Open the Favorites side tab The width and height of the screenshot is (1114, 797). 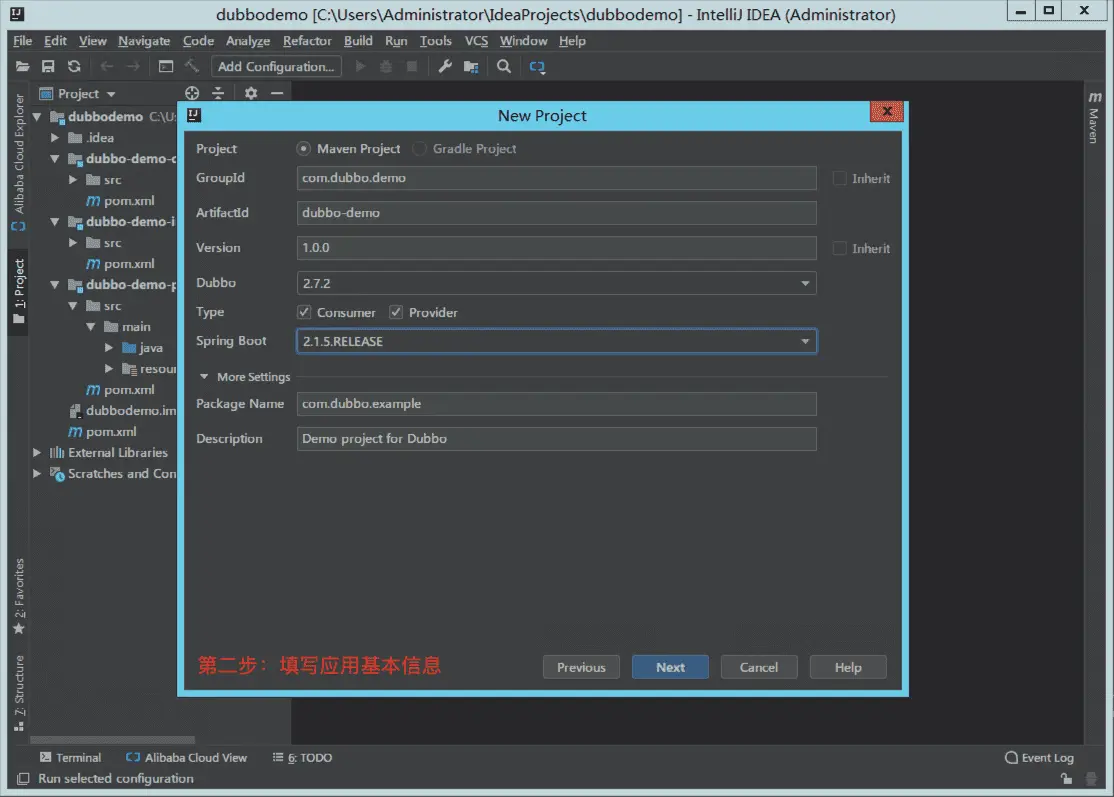[x=18, y=596]
